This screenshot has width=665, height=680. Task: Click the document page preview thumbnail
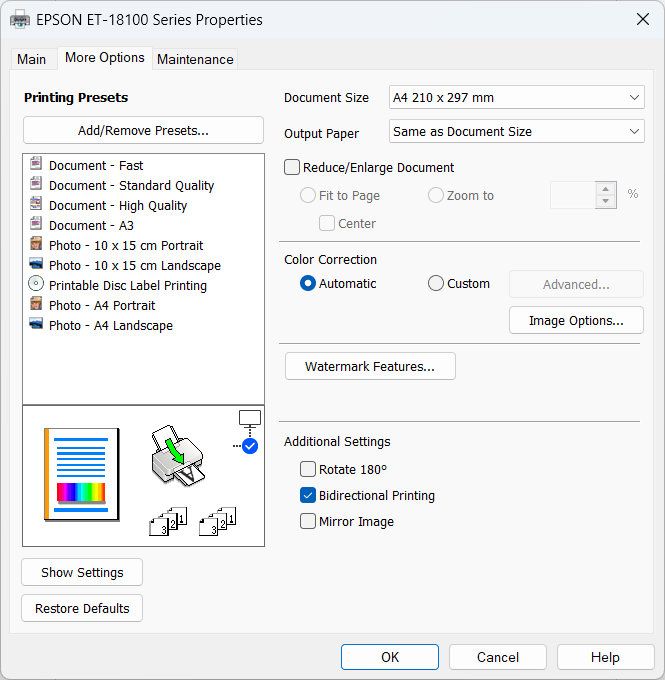82,474
